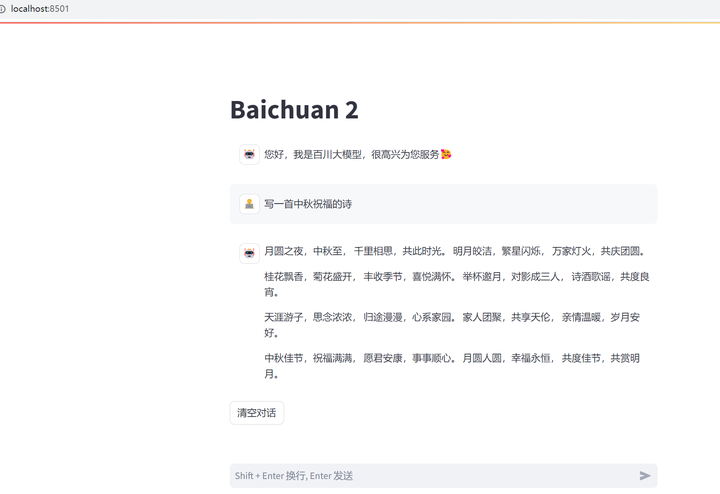
Task: Click the poem line starting 天涯游子，思念浓浓
Action: pyautogui.click(x=452, y=325)
